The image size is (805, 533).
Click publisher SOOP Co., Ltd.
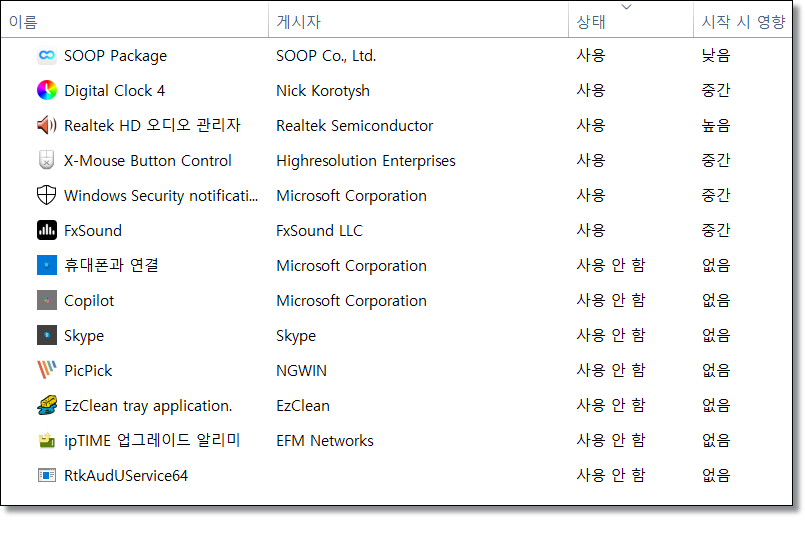coord(327,55)
